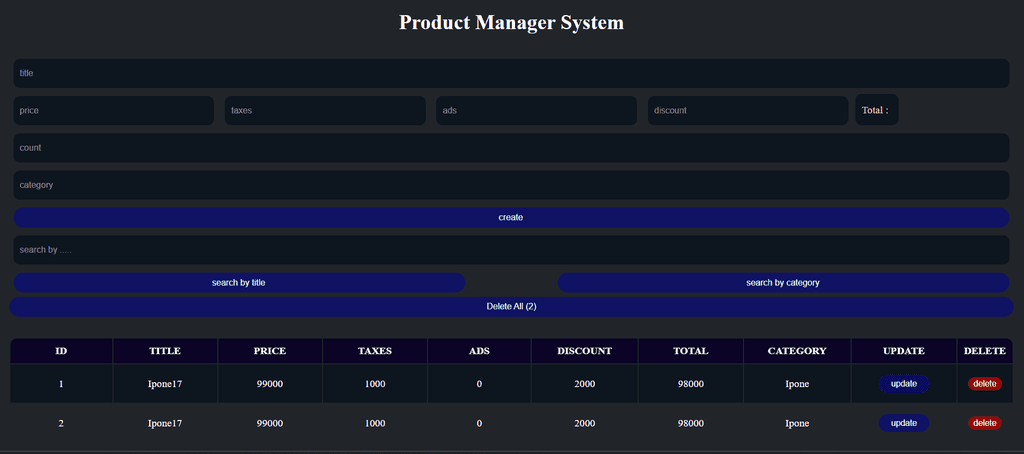
Task: Click into the ads input field
Action: click(x=536, y=110)
